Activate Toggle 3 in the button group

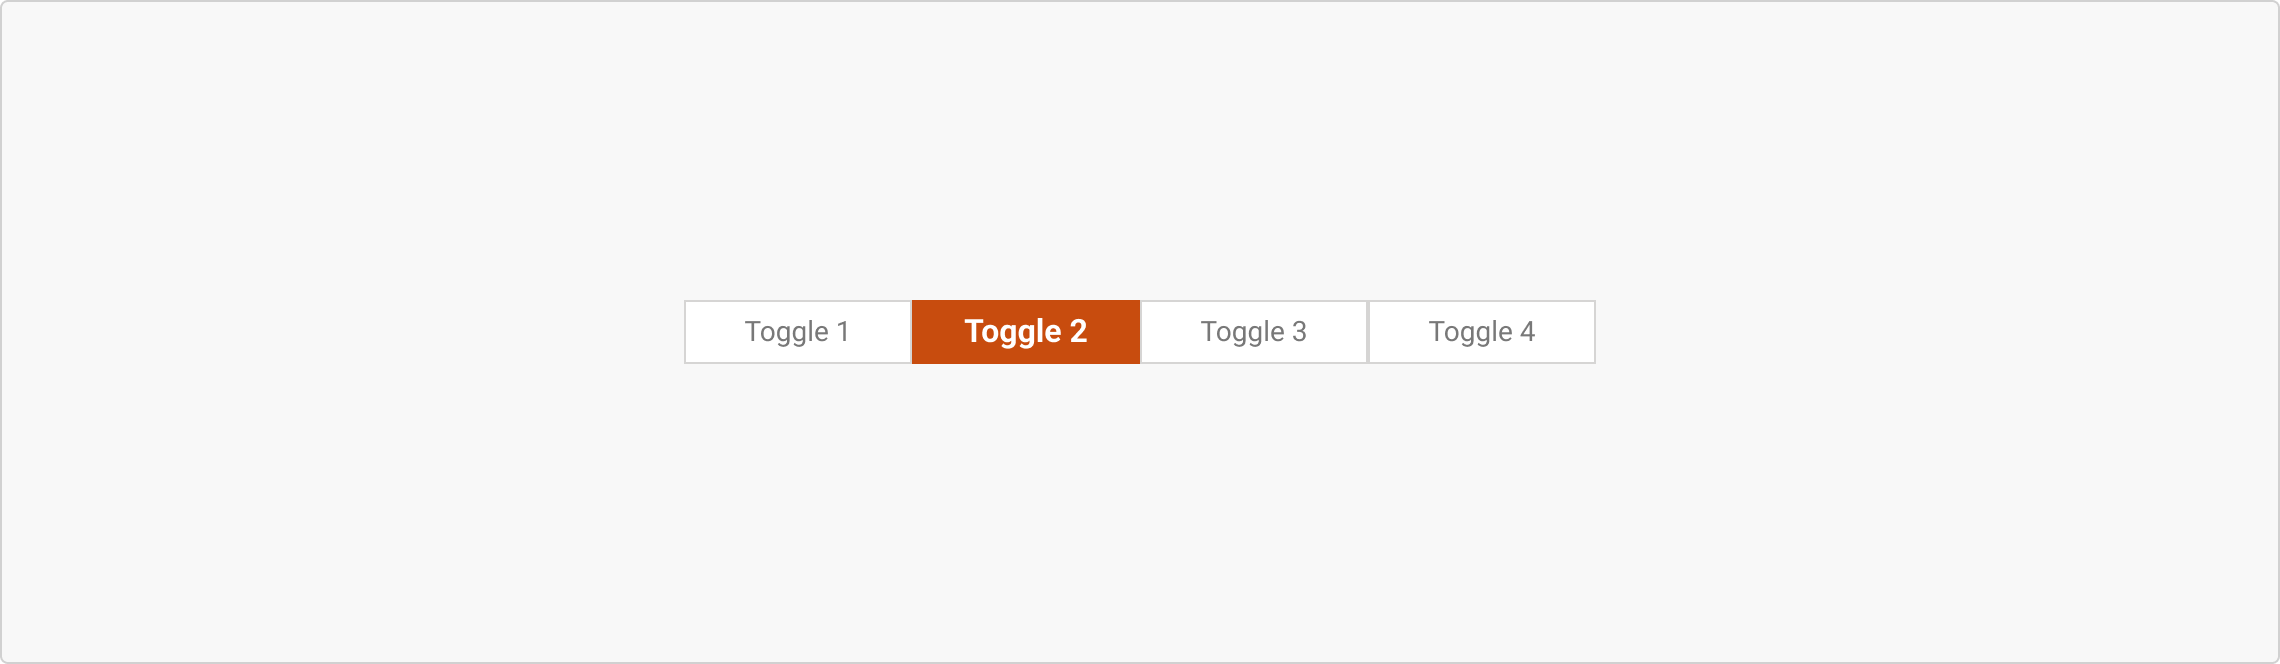coord(1254,332)
